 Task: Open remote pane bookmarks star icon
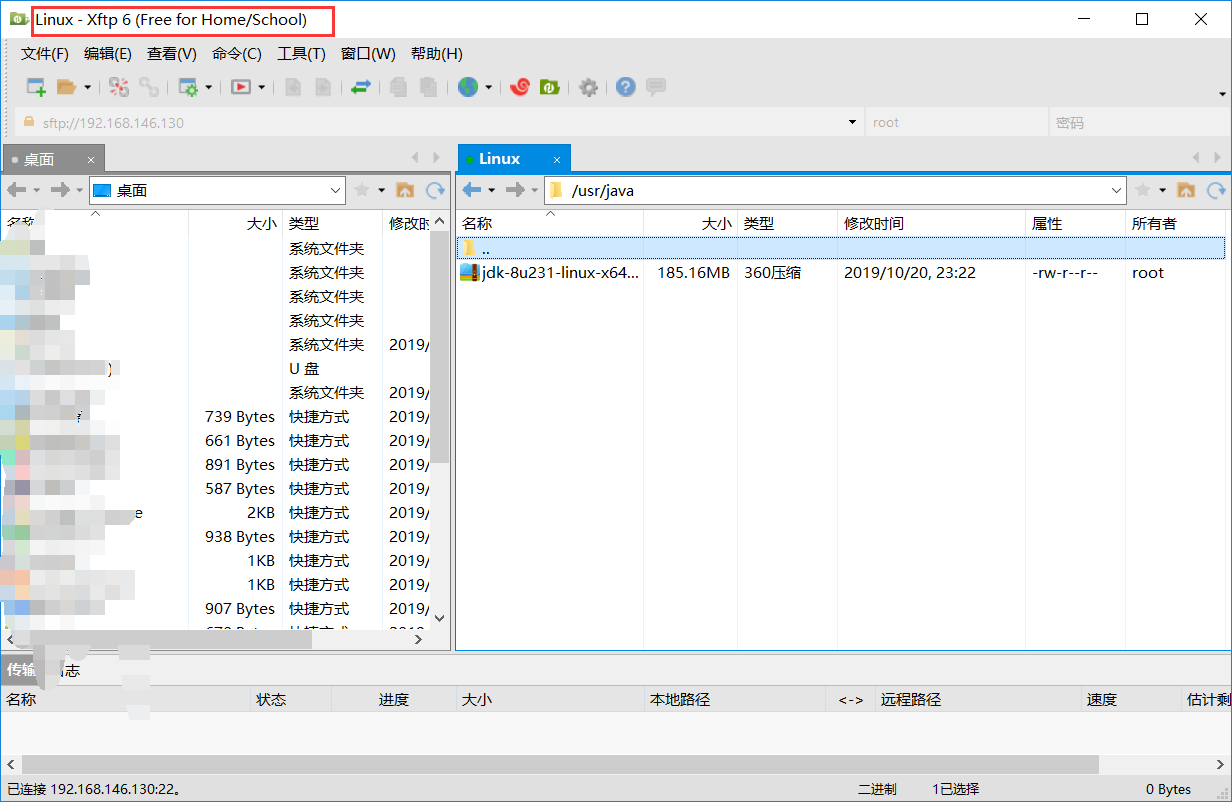(x=1143, y=190)
